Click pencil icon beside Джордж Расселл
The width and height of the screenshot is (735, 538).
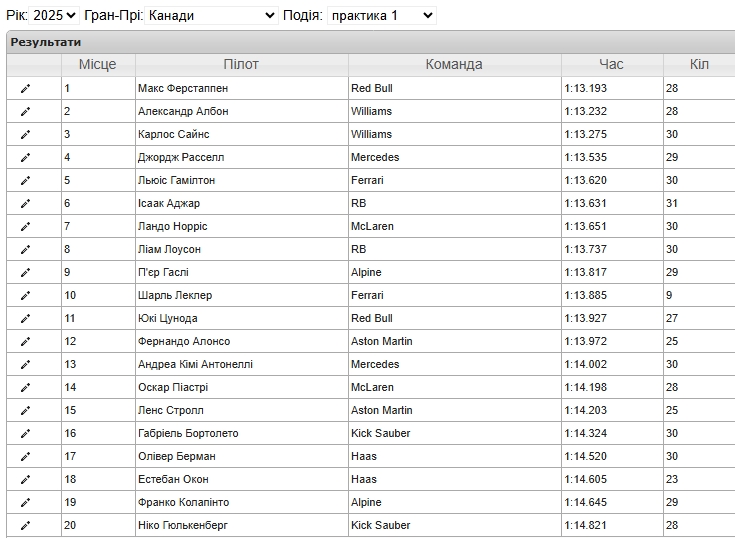pyautogui.click(x=25, y=157)
